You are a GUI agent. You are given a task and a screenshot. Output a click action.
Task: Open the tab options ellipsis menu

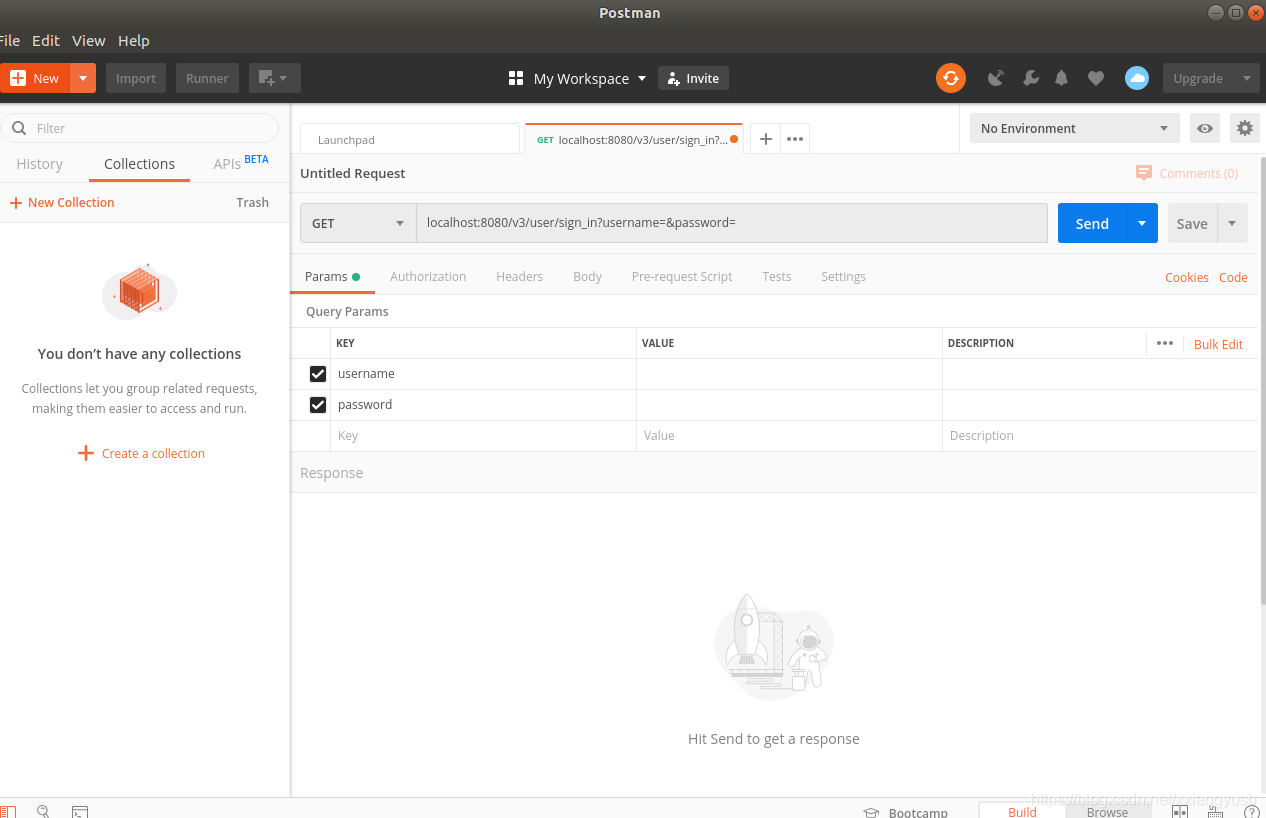[x=795, y=139]
